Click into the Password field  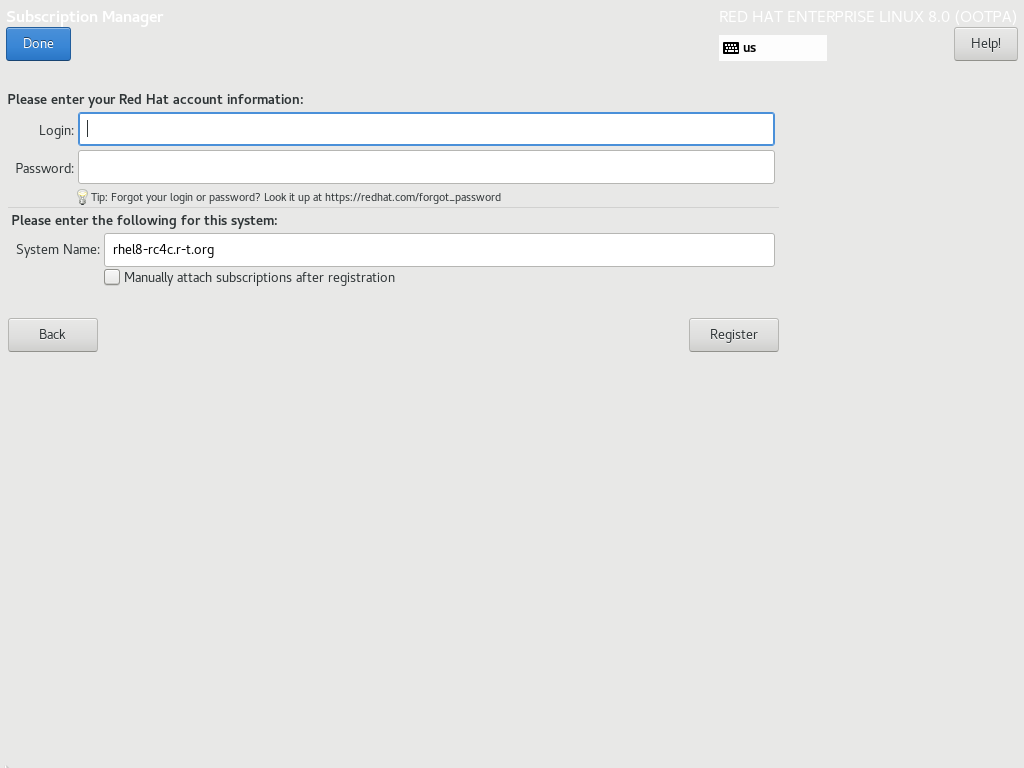coord(426,167)
